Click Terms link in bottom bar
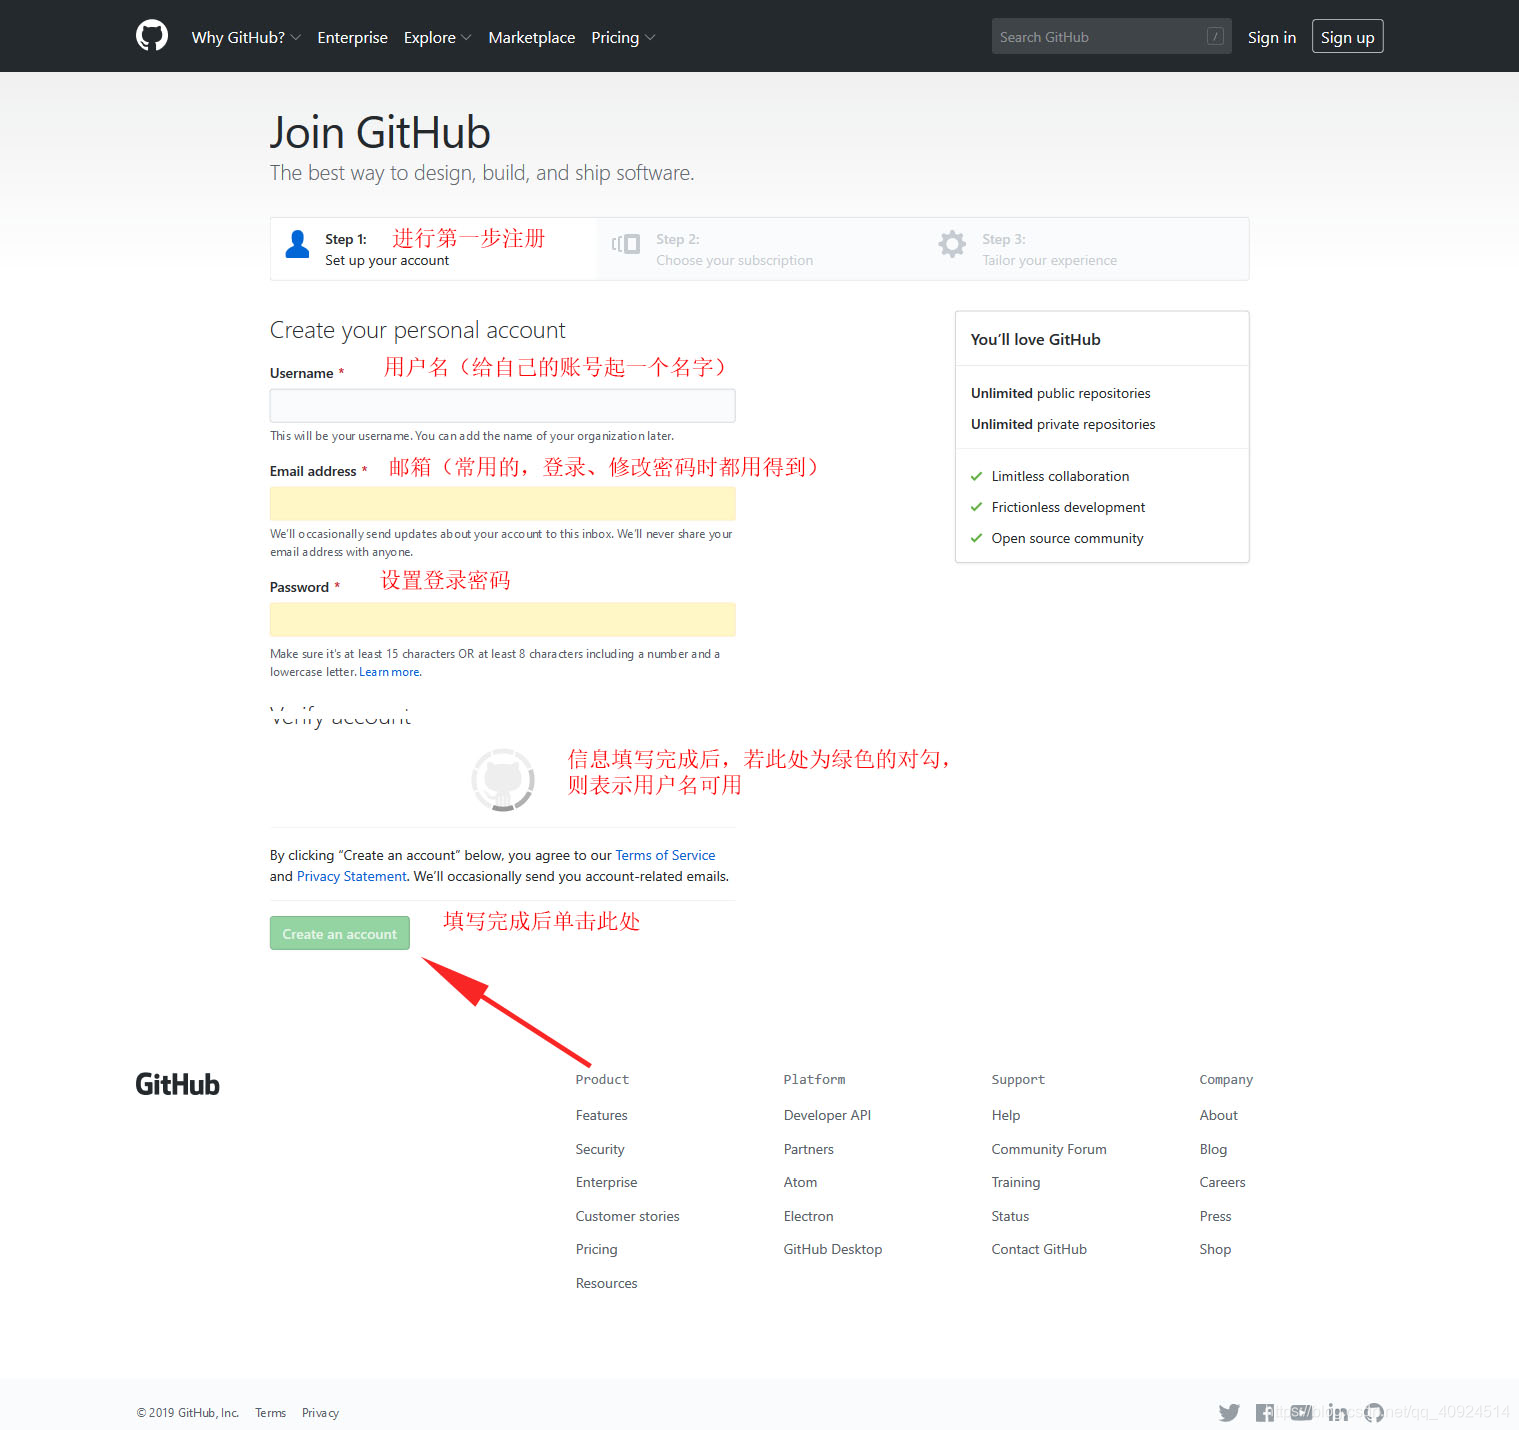This screenshot has height=1430, width=1519. coord(270,1412)
